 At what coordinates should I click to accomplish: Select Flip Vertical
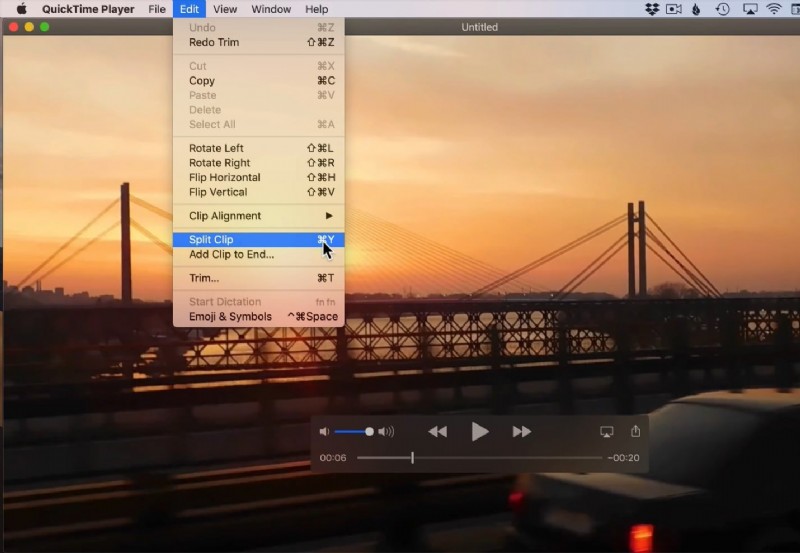click(x=259, y=192)
